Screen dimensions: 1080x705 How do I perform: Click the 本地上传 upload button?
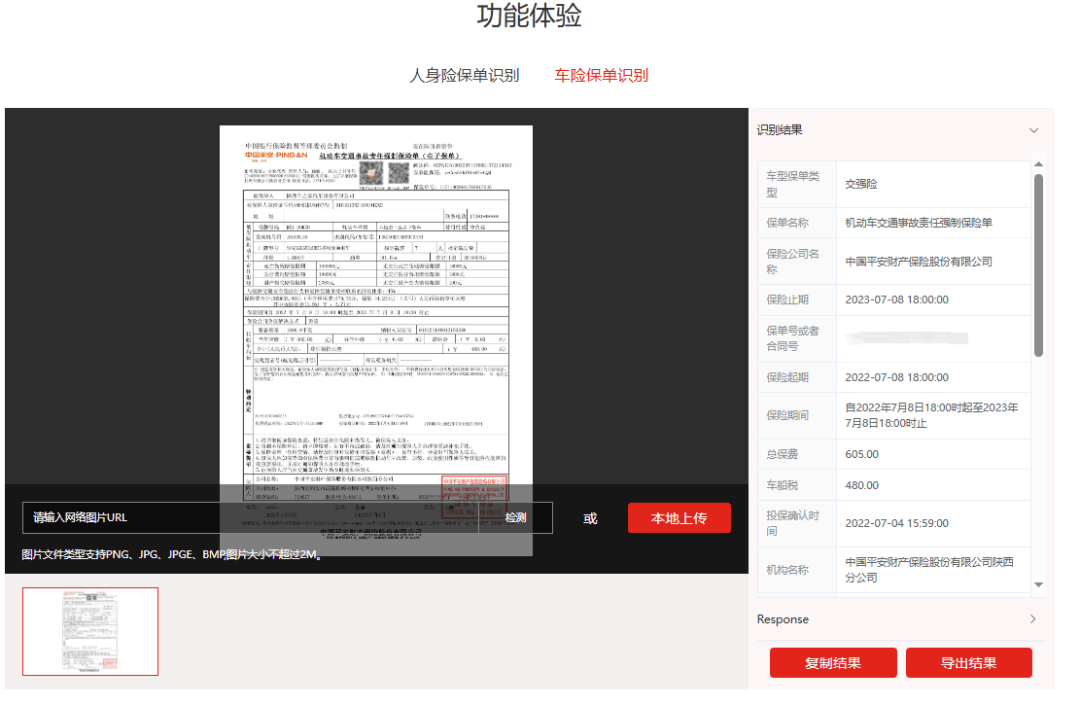point(678,518)
